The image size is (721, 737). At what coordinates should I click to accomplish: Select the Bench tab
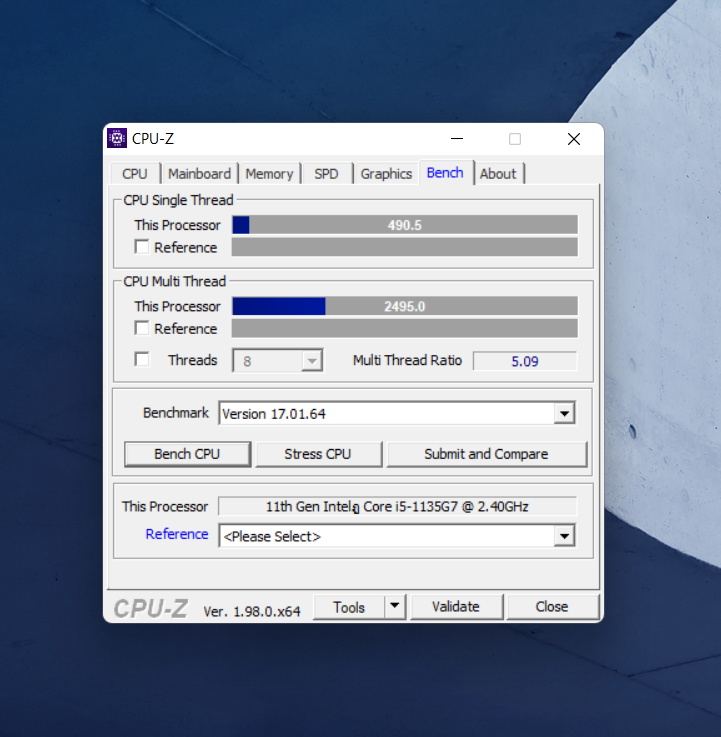click(x=445, y=173)
